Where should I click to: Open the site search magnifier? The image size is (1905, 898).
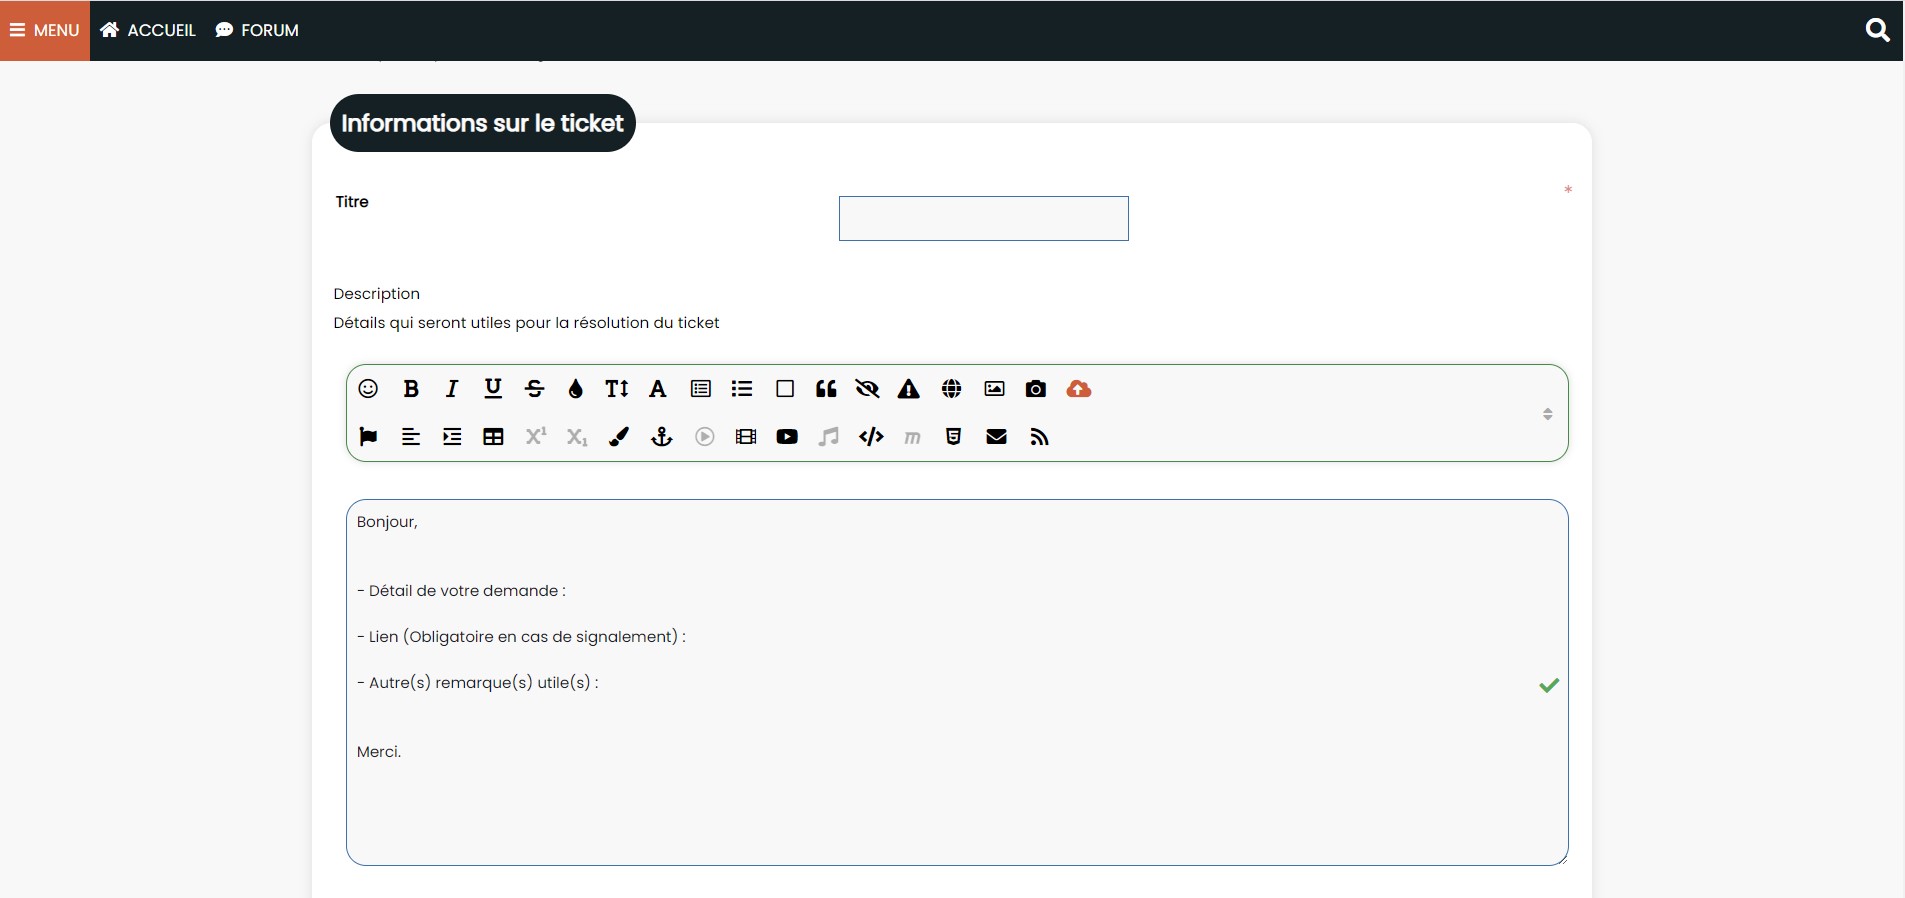(1878, 30)
